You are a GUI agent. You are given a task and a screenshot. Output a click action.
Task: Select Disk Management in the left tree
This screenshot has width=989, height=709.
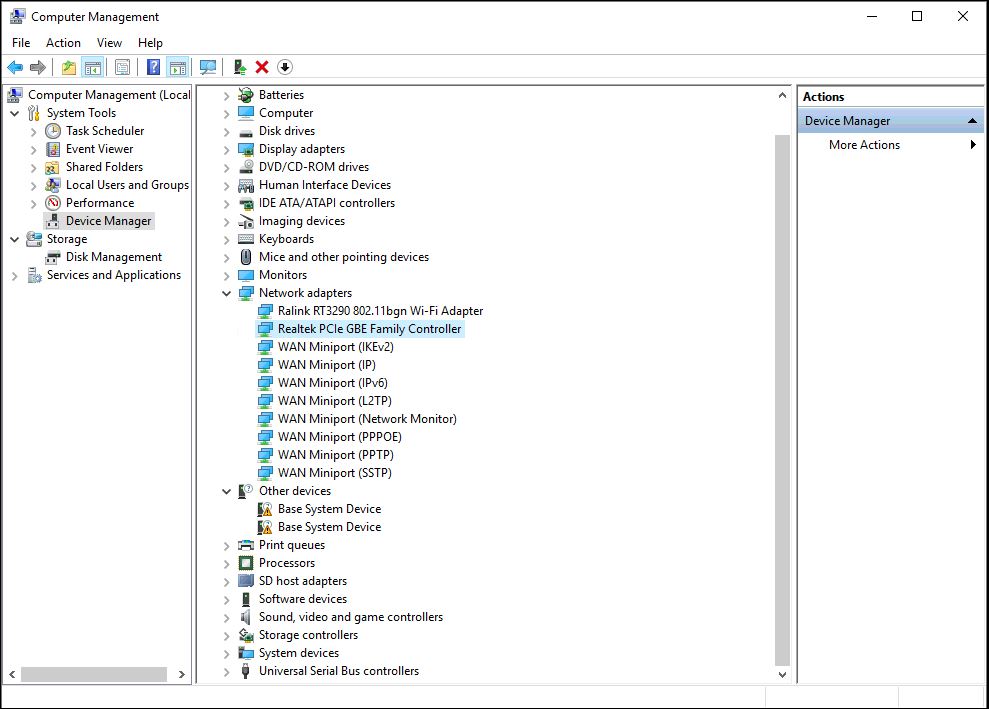[113, 257]
